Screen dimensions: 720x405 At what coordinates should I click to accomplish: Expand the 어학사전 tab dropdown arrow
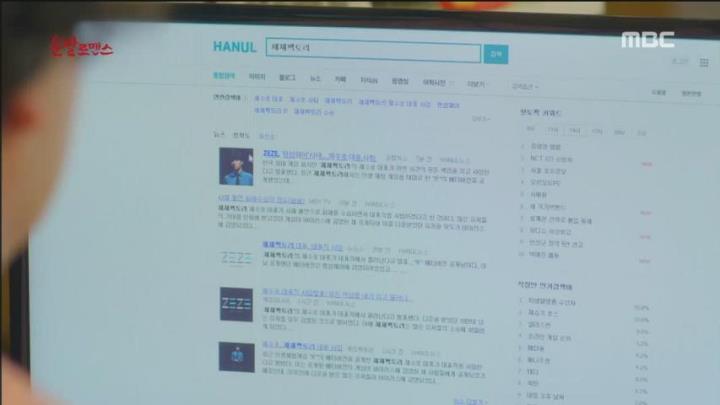[452, 83]
